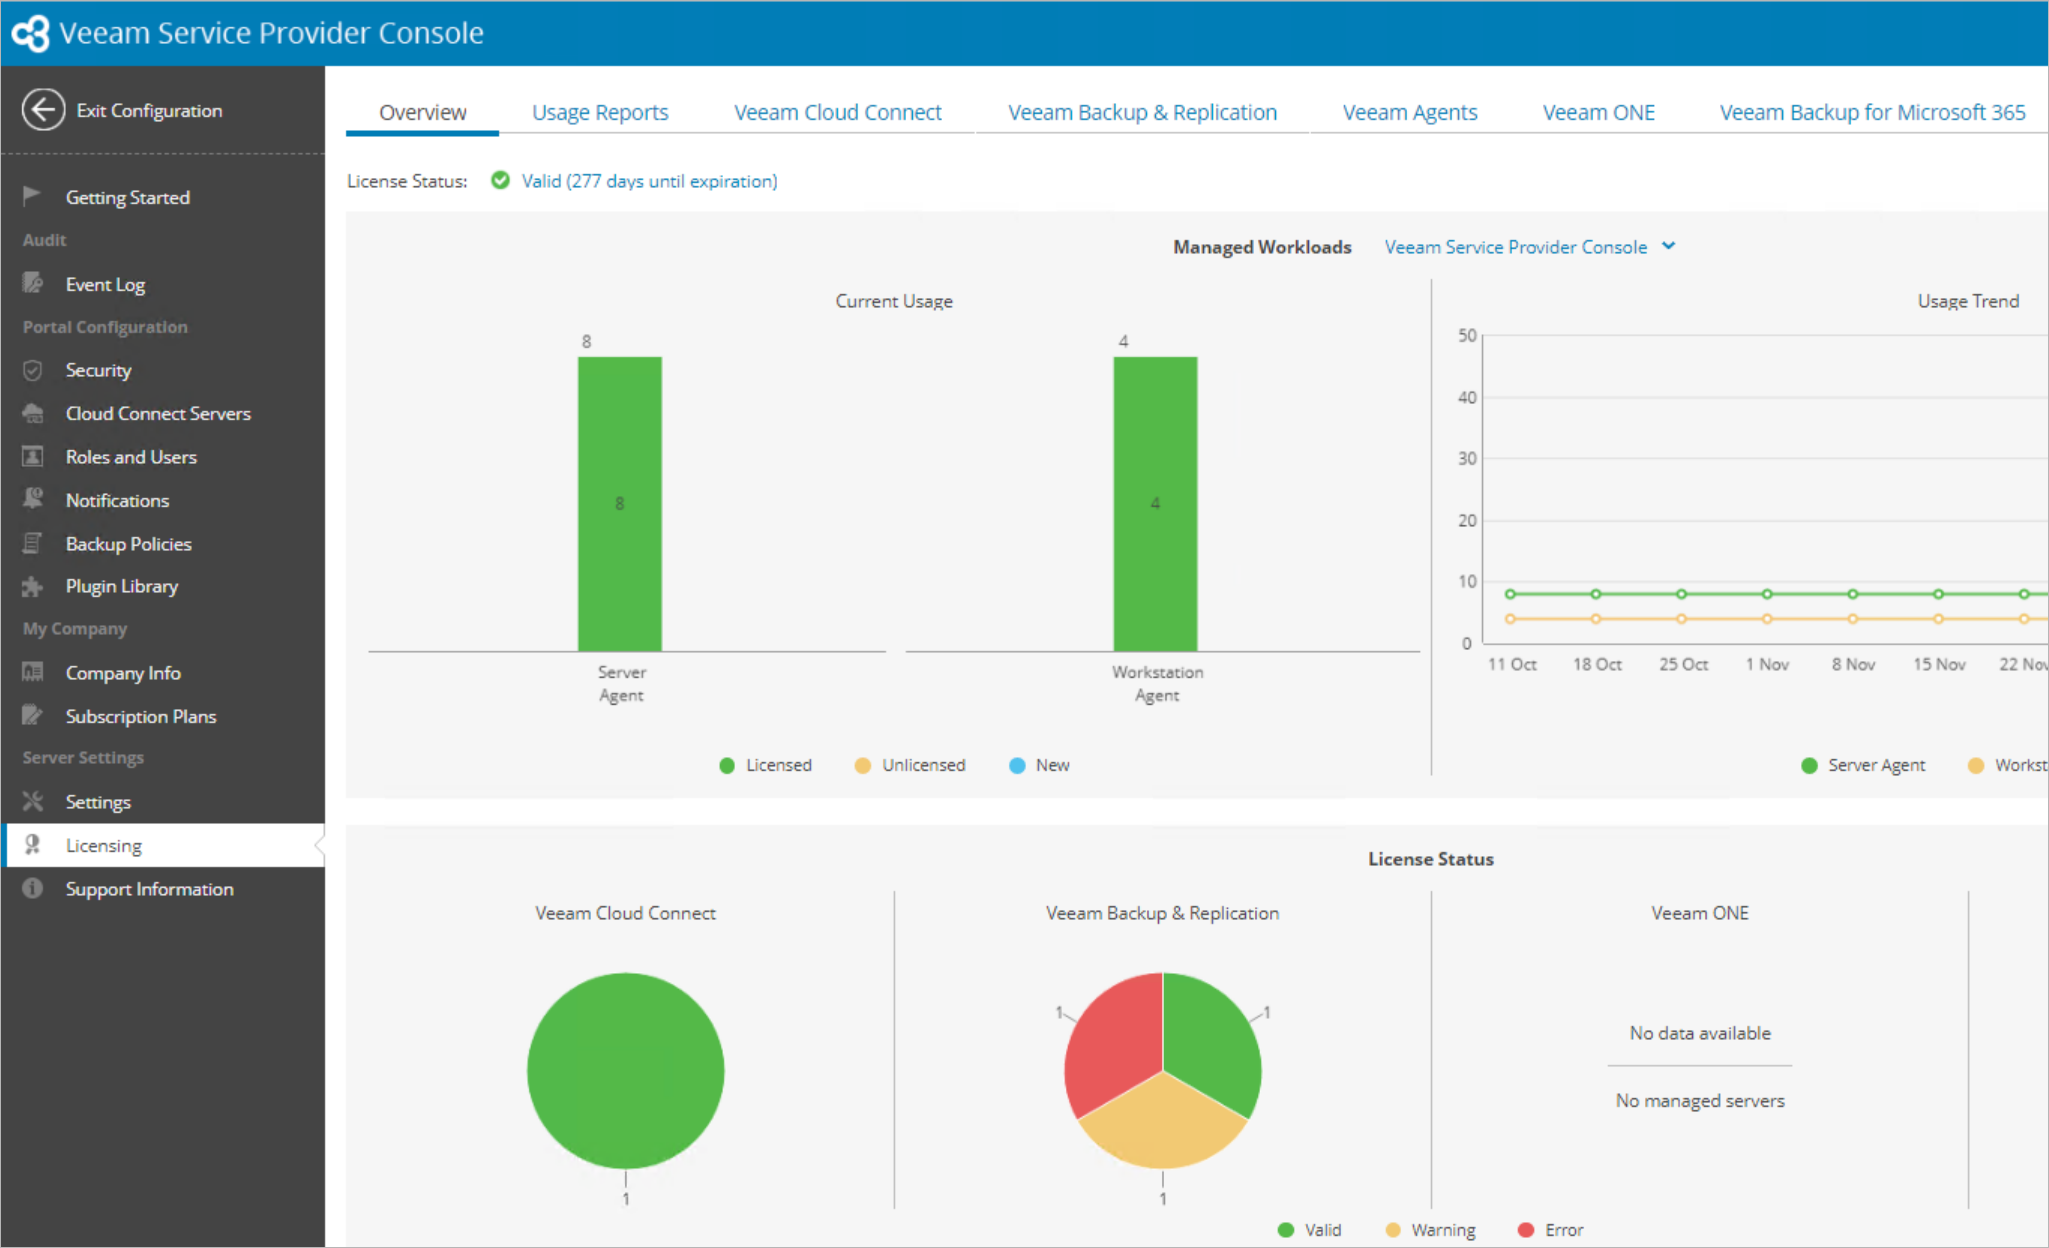Viewport: 2049px width, 1248px height.
Task: Click the Veeam logo icon in header
Action: [30, 33]
